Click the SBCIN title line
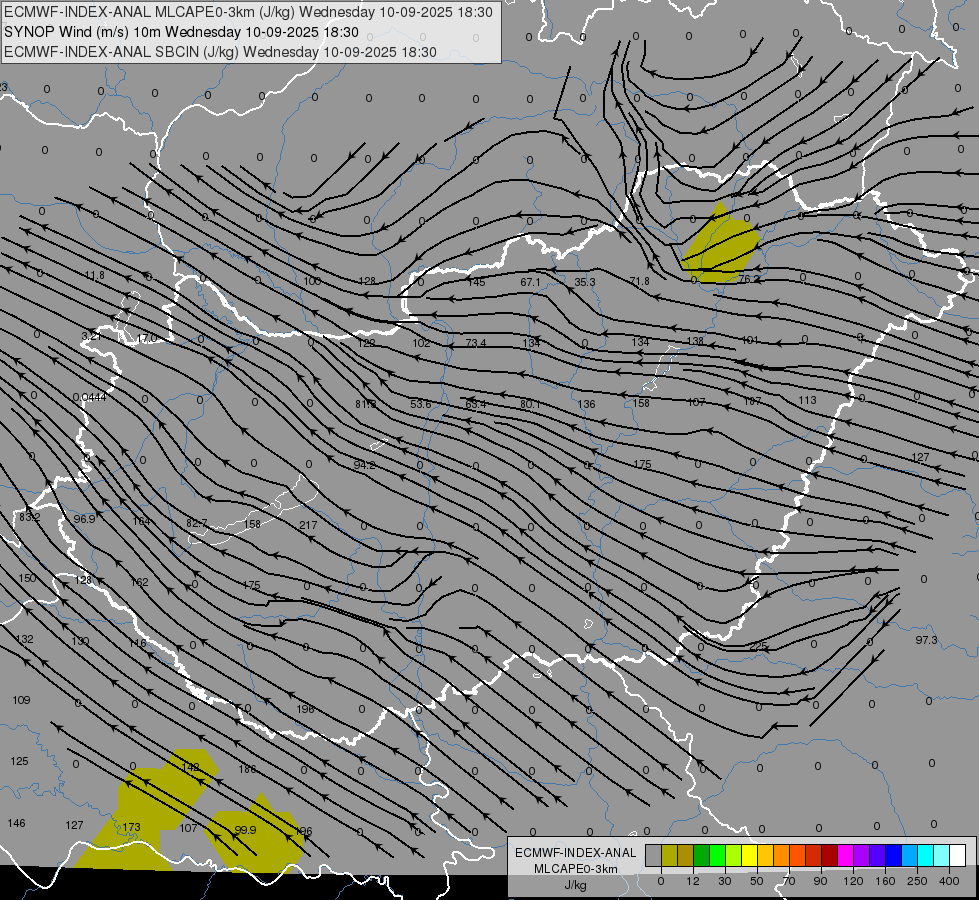This screenshot has height=900, width=979. click(x=220, y=52)
